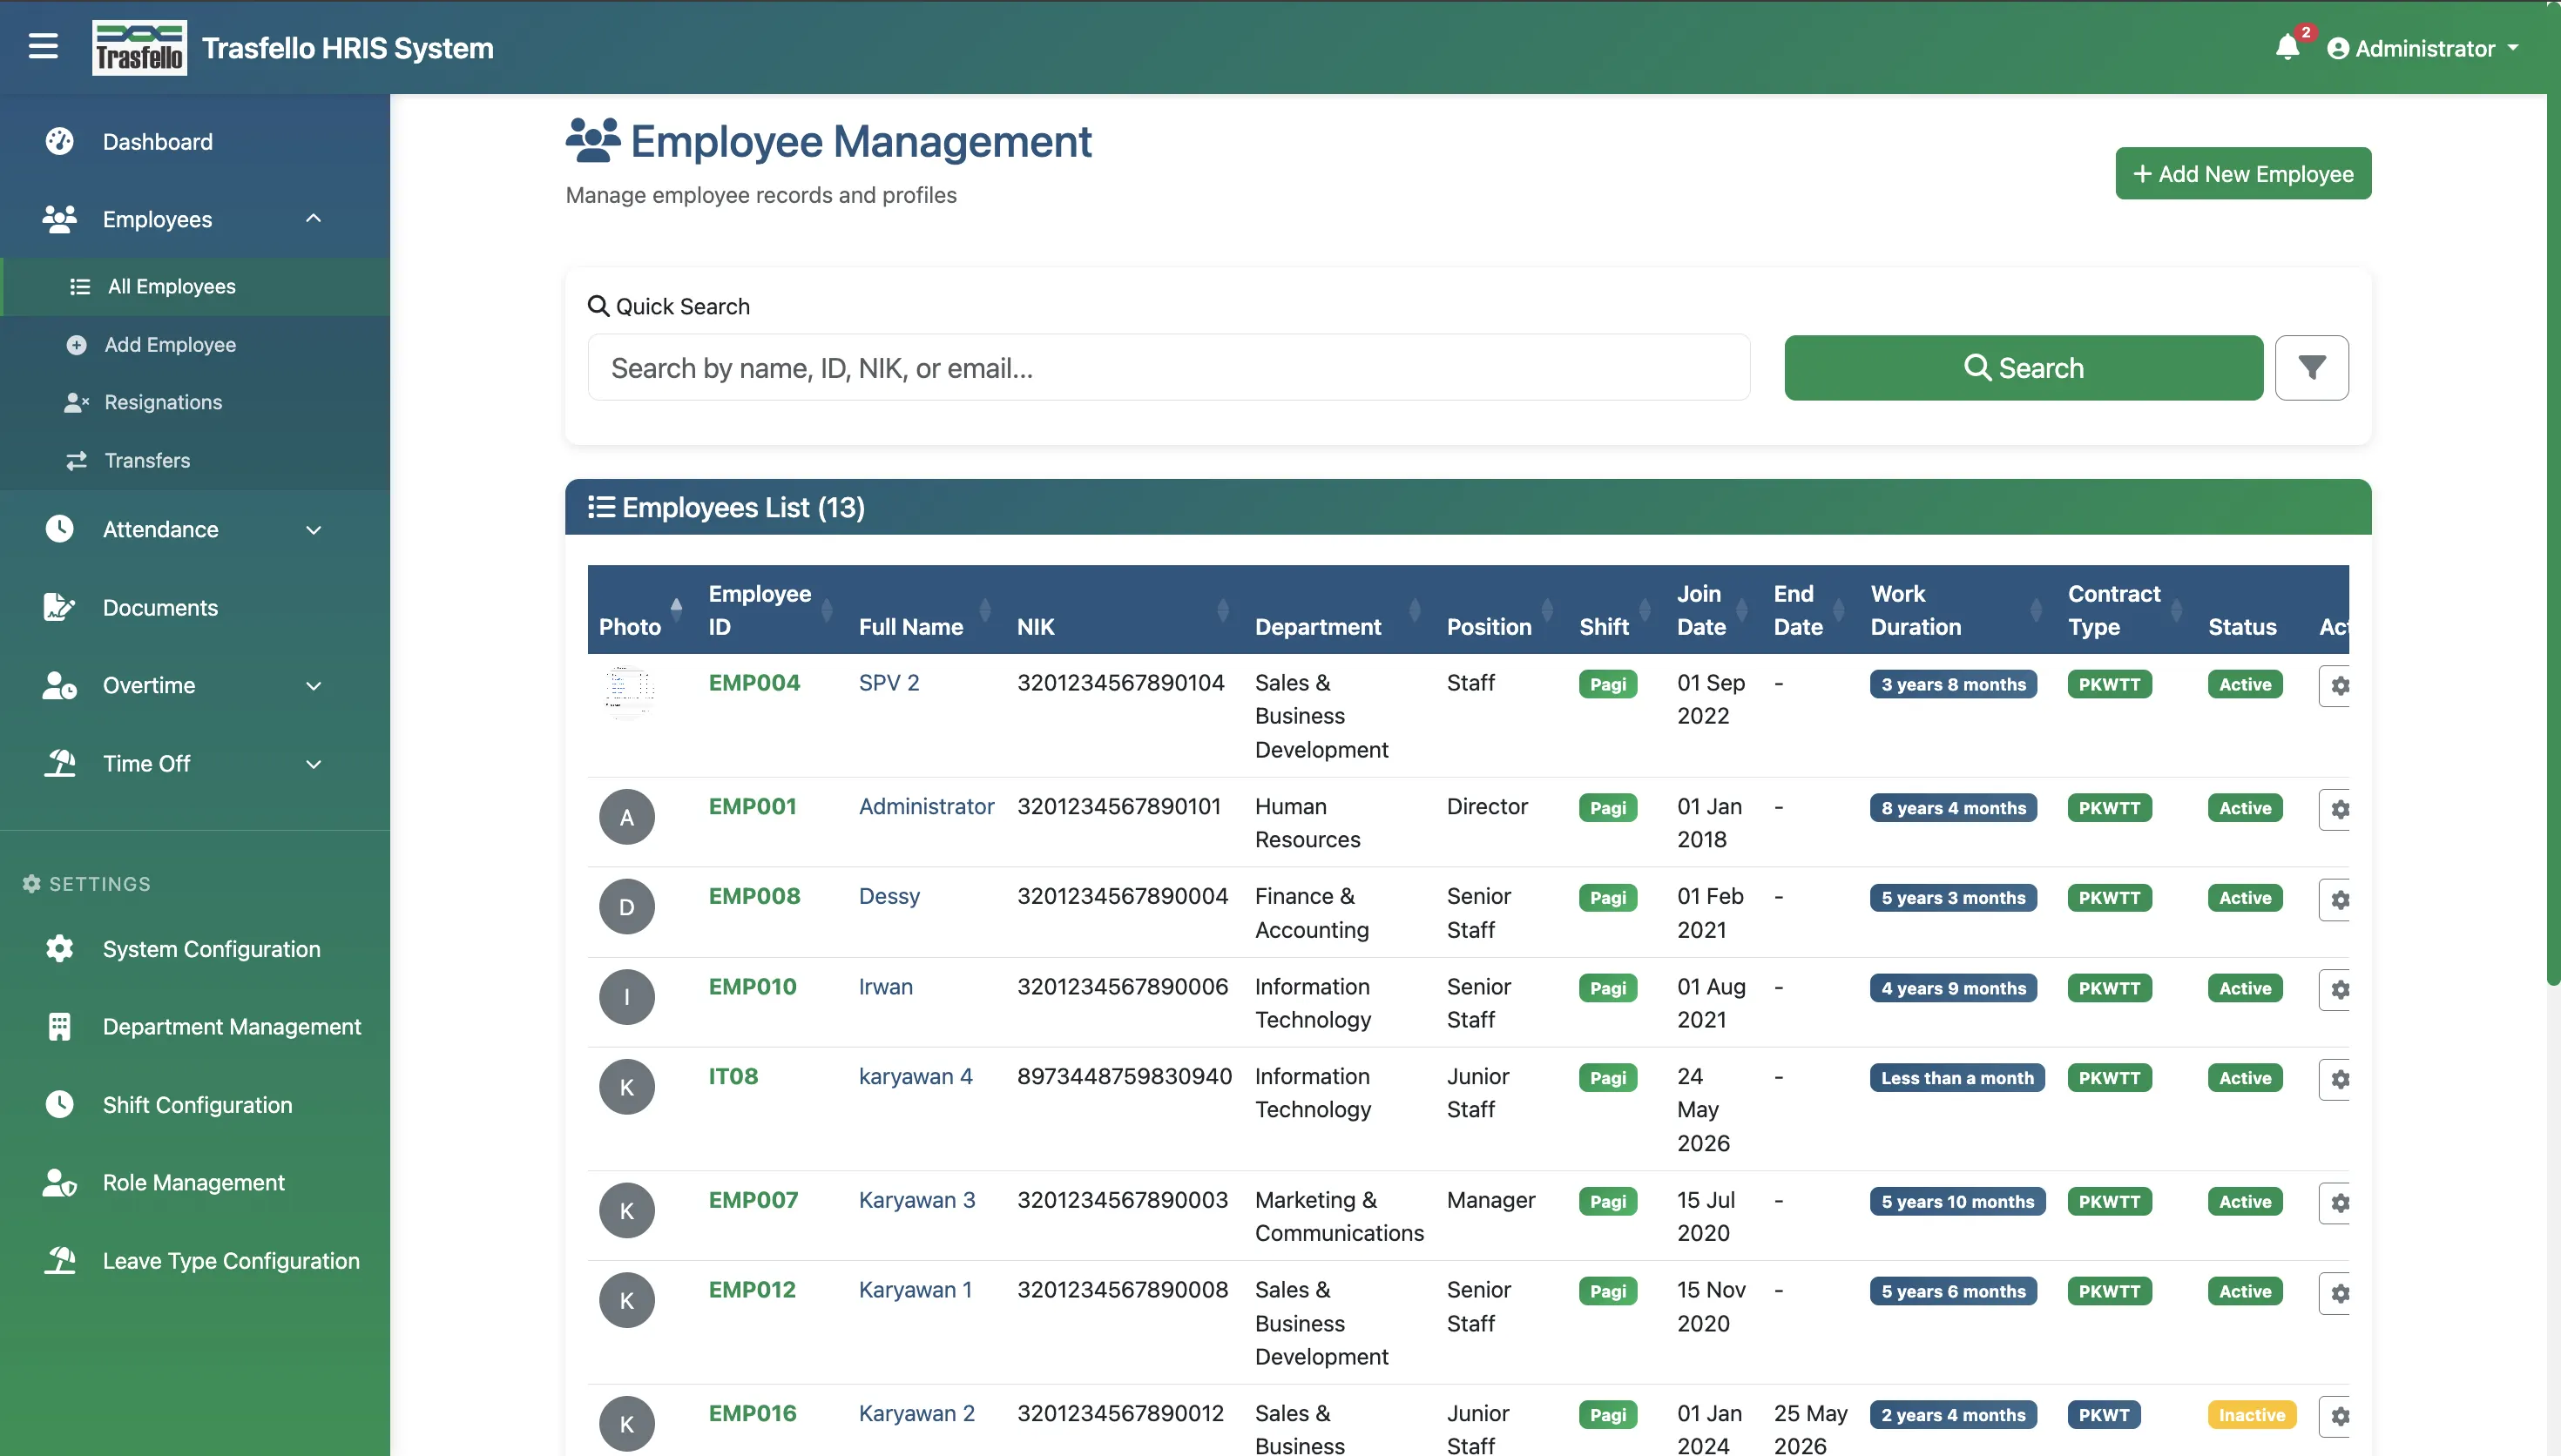Open the Administrator account dropdown
2561x1456 pixels.
(2423, 48)
